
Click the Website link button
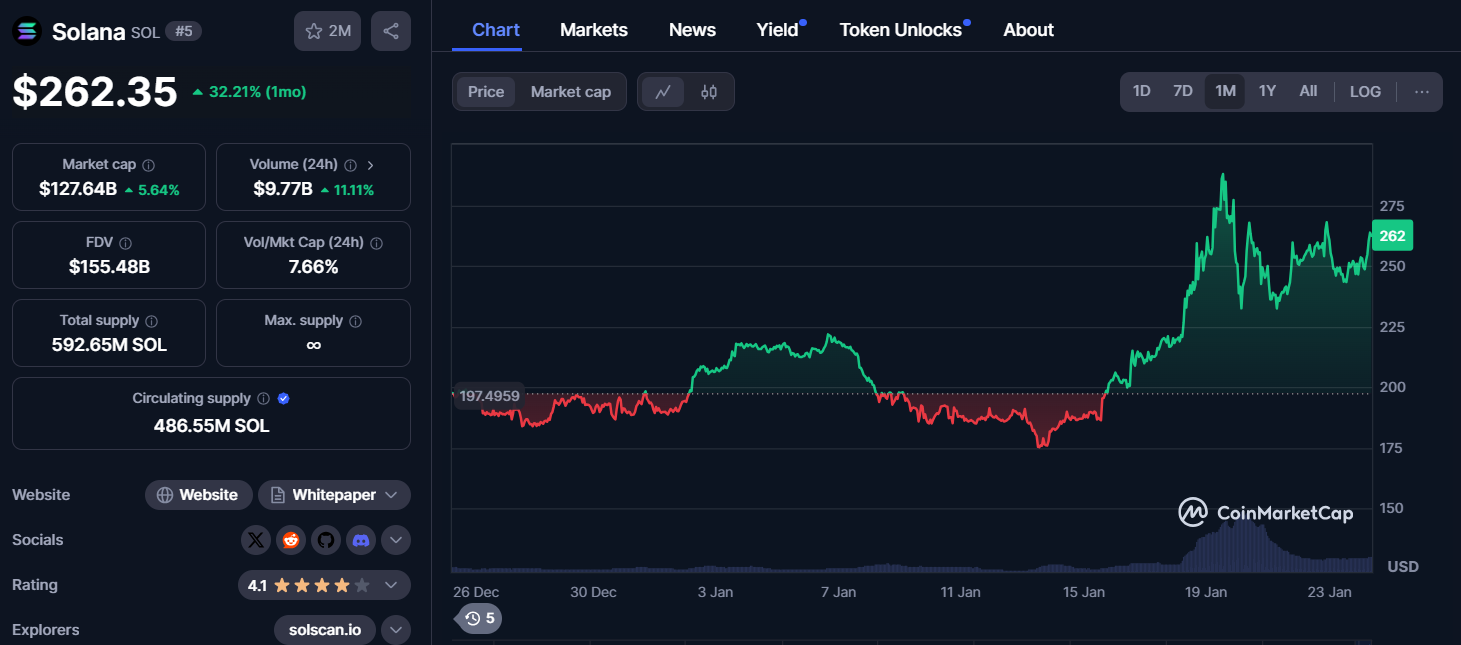(199, 495)
